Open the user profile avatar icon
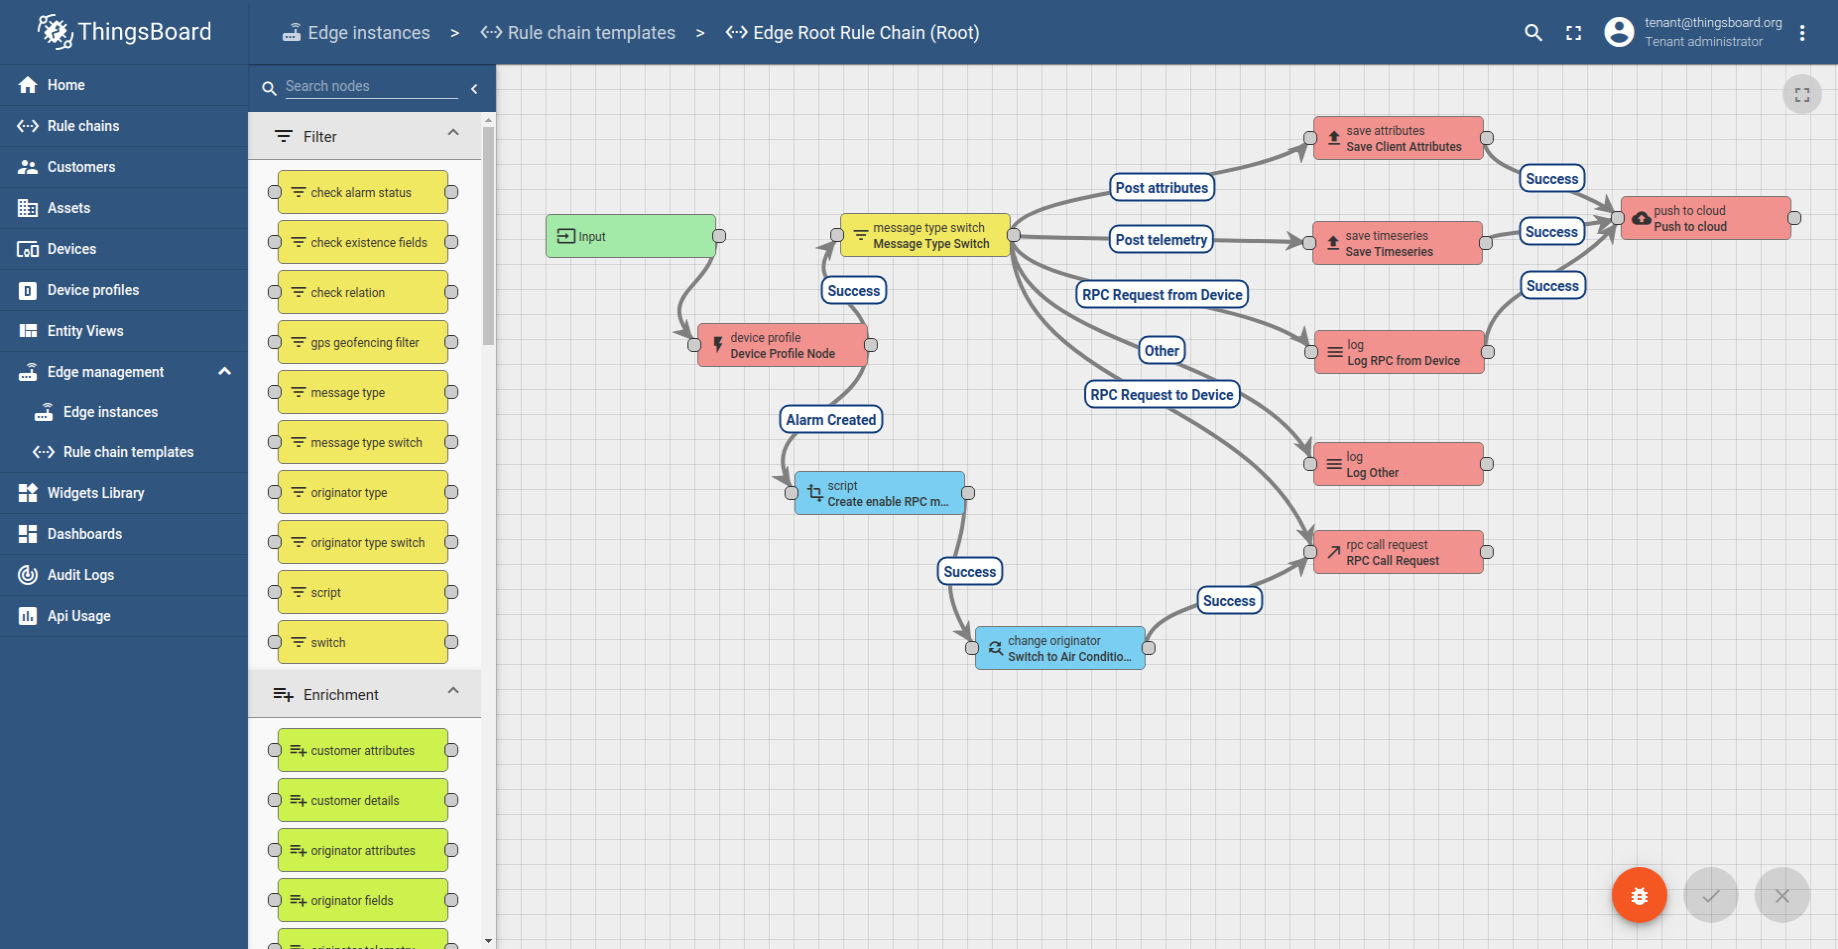Screen dimensions: 1838x949 pos(1619,32)
